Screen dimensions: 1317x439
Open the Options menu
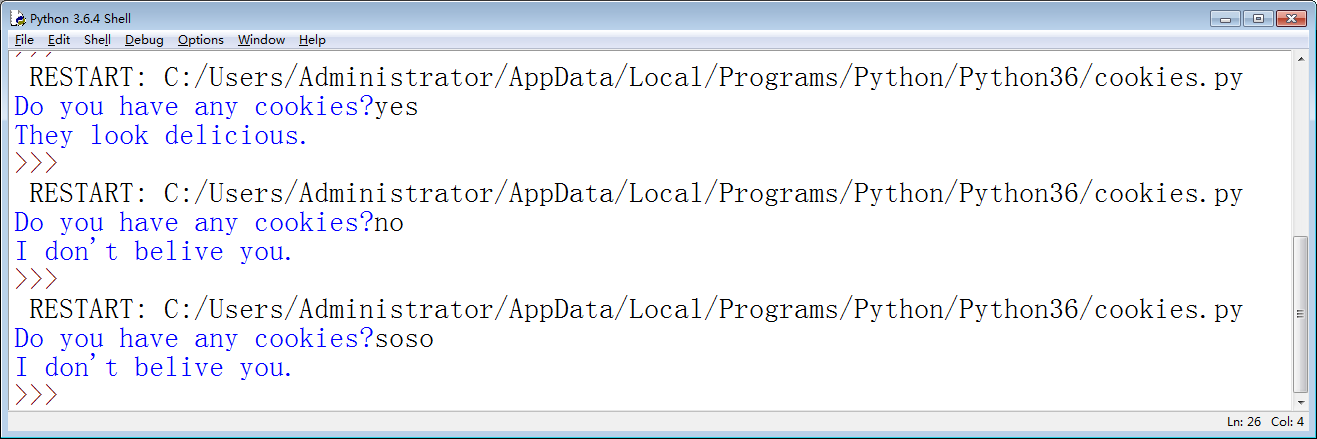pyautogui.click(x=201, y=40)
